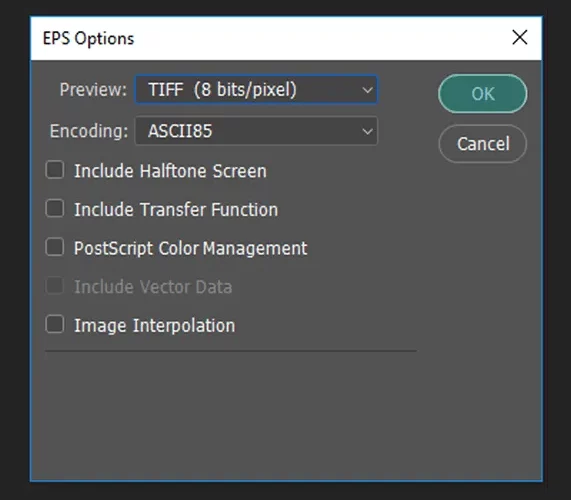Click the EPS Options title bar text

click(88, 39)
